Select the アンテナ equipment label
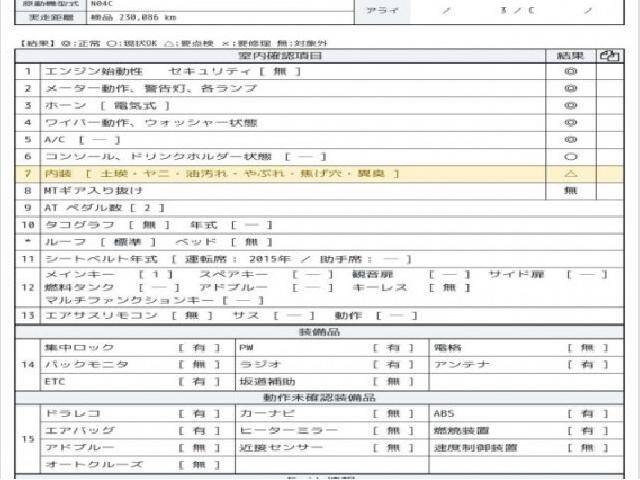 coord(461,364)
